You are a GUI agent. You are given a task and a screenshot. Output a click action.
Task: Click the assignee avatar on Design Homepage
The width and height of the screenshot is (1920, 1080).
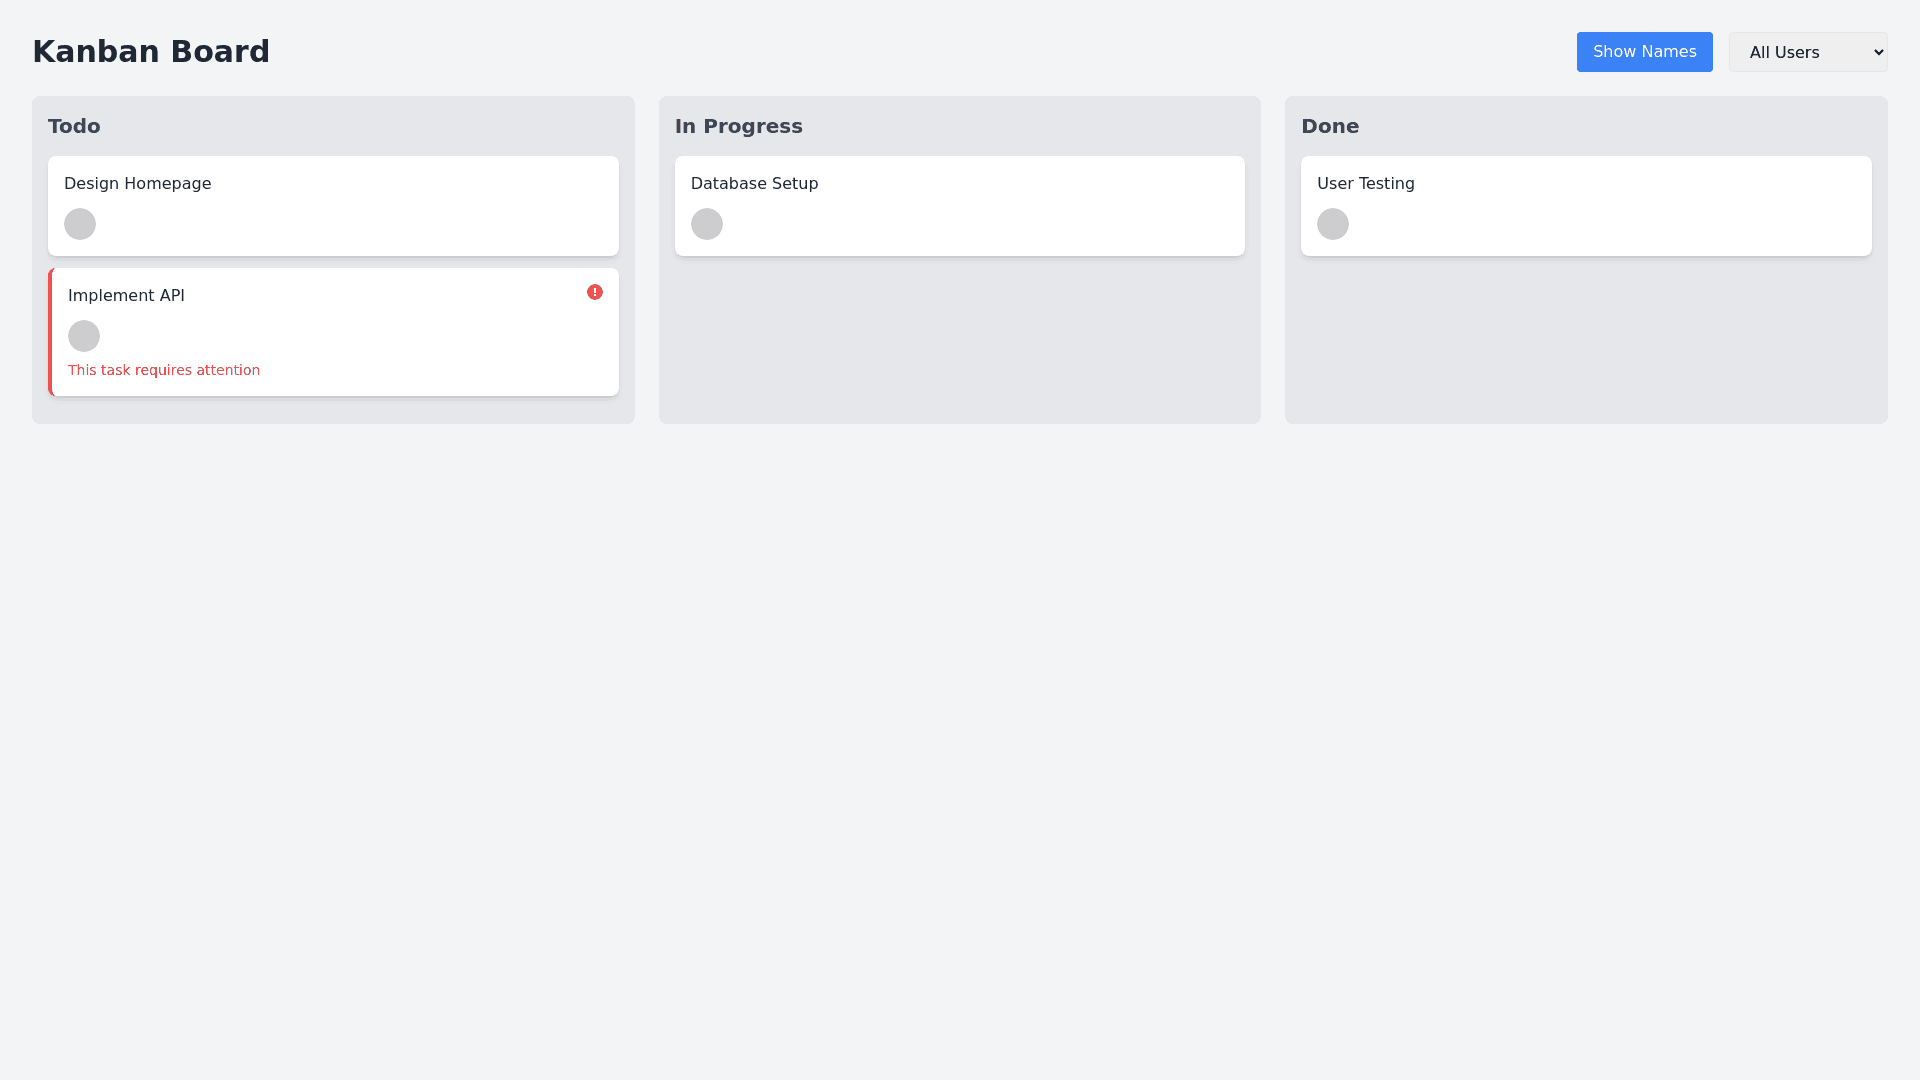[80, 224]
